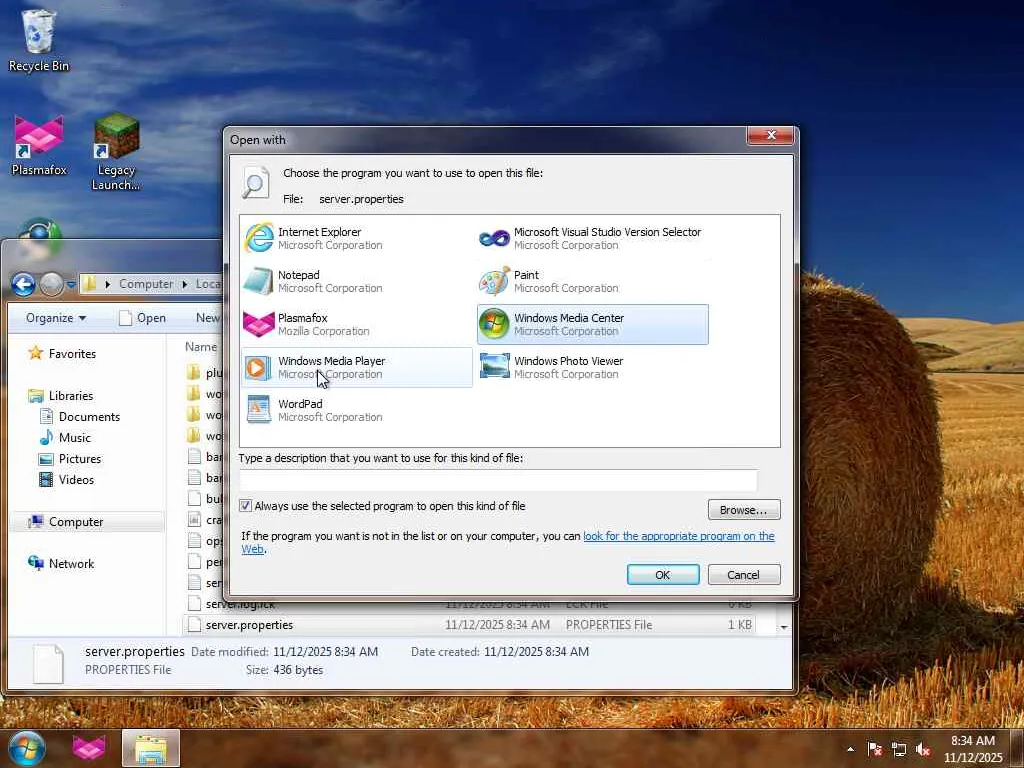Expand breadcrumb arrow before Computer

click(108, 284)
